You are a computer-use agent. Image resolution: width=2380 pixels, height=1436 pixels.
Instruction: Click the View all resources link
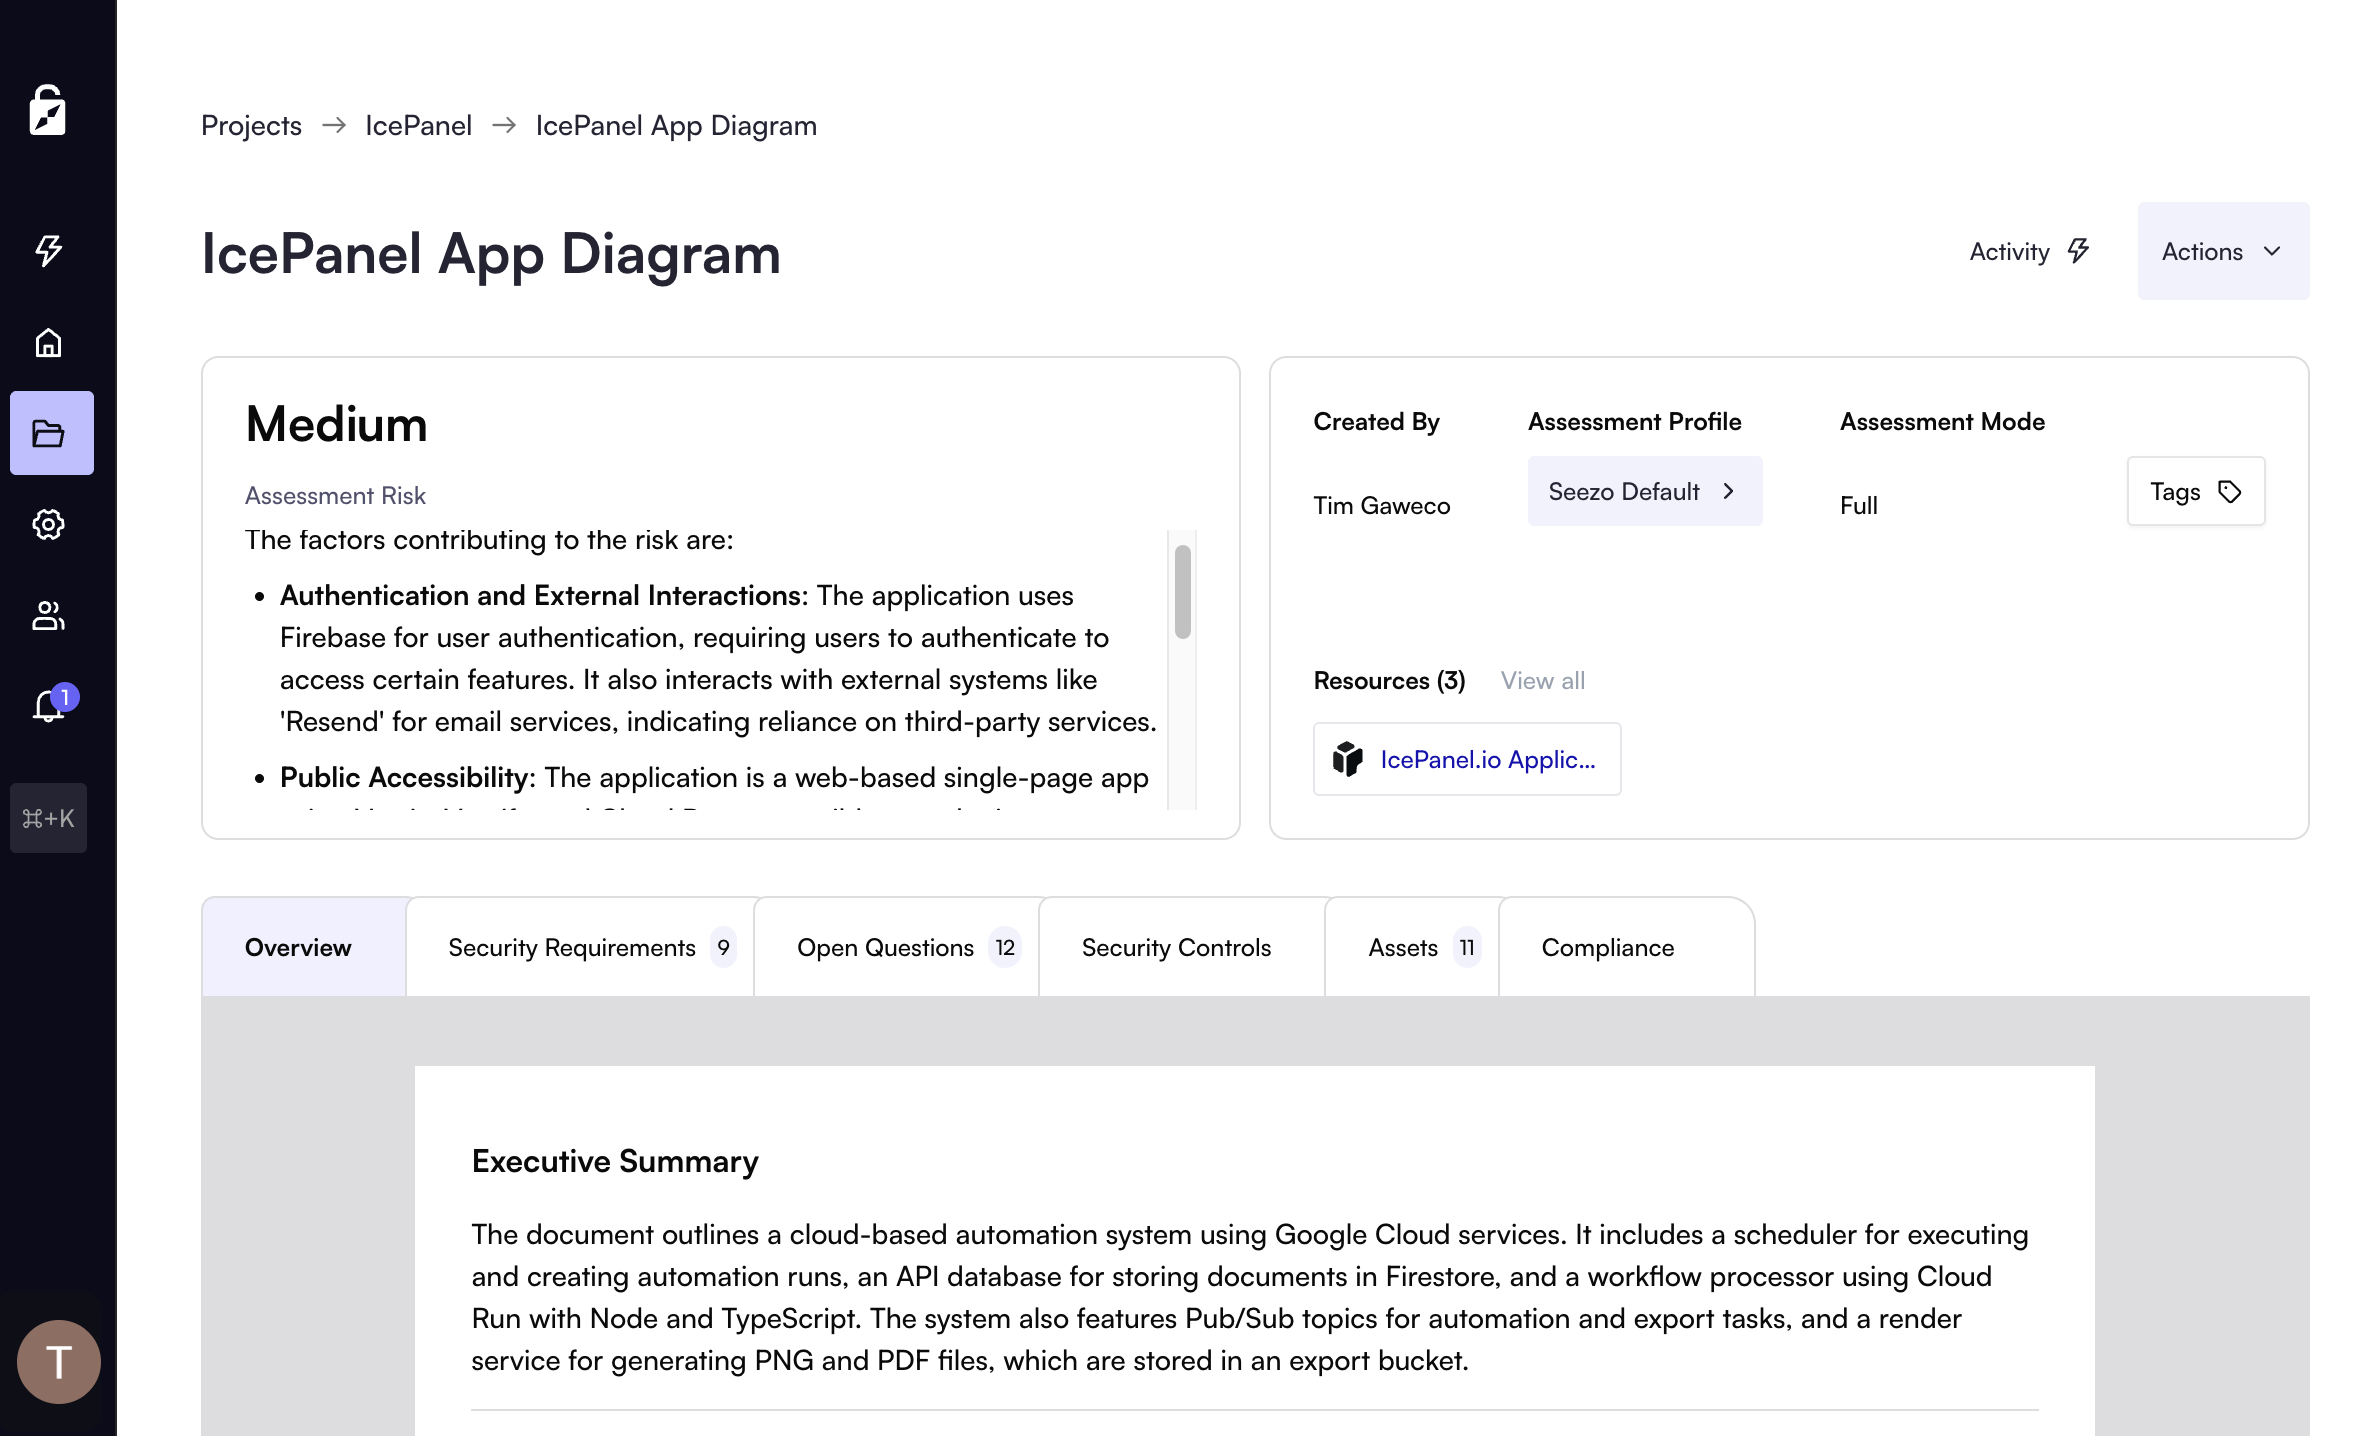[1542, 680]
